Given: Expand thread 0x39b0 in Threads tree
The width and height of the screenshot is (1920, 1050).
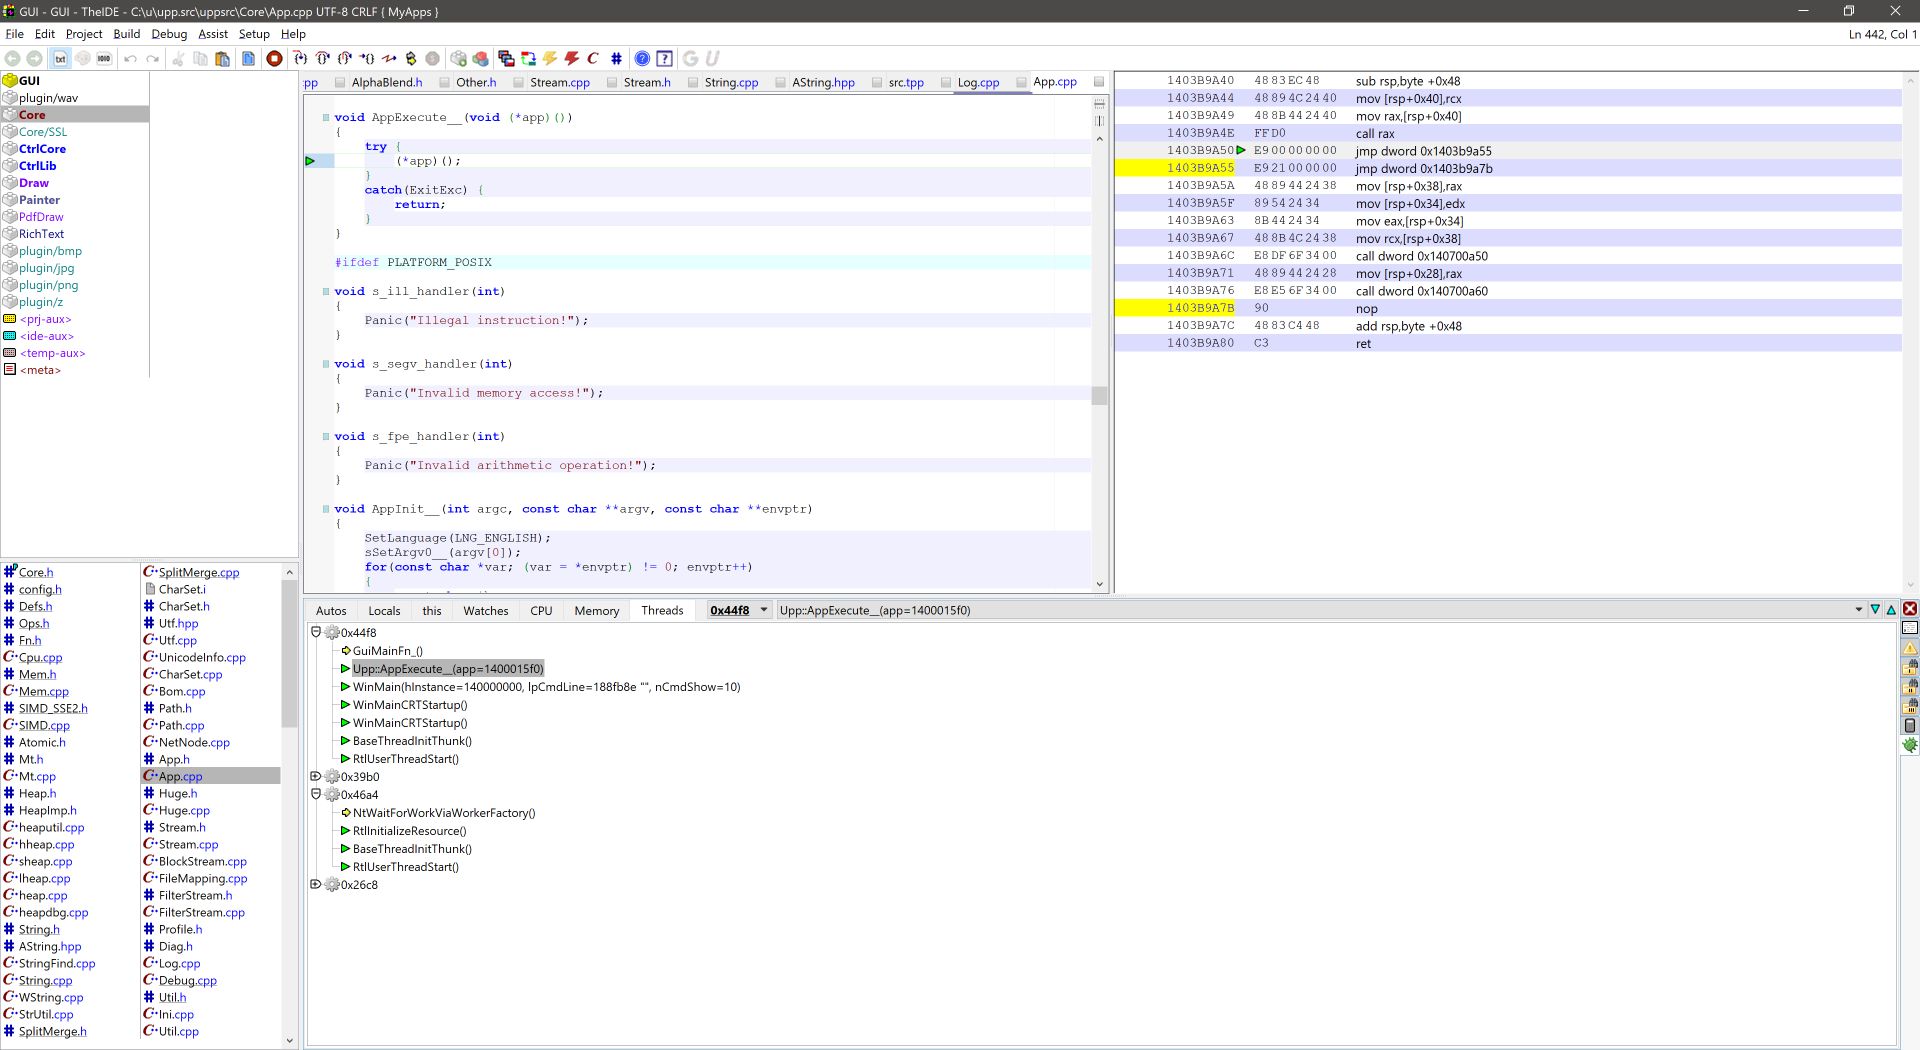Looking at the screenshot, I should pos(316,776).
